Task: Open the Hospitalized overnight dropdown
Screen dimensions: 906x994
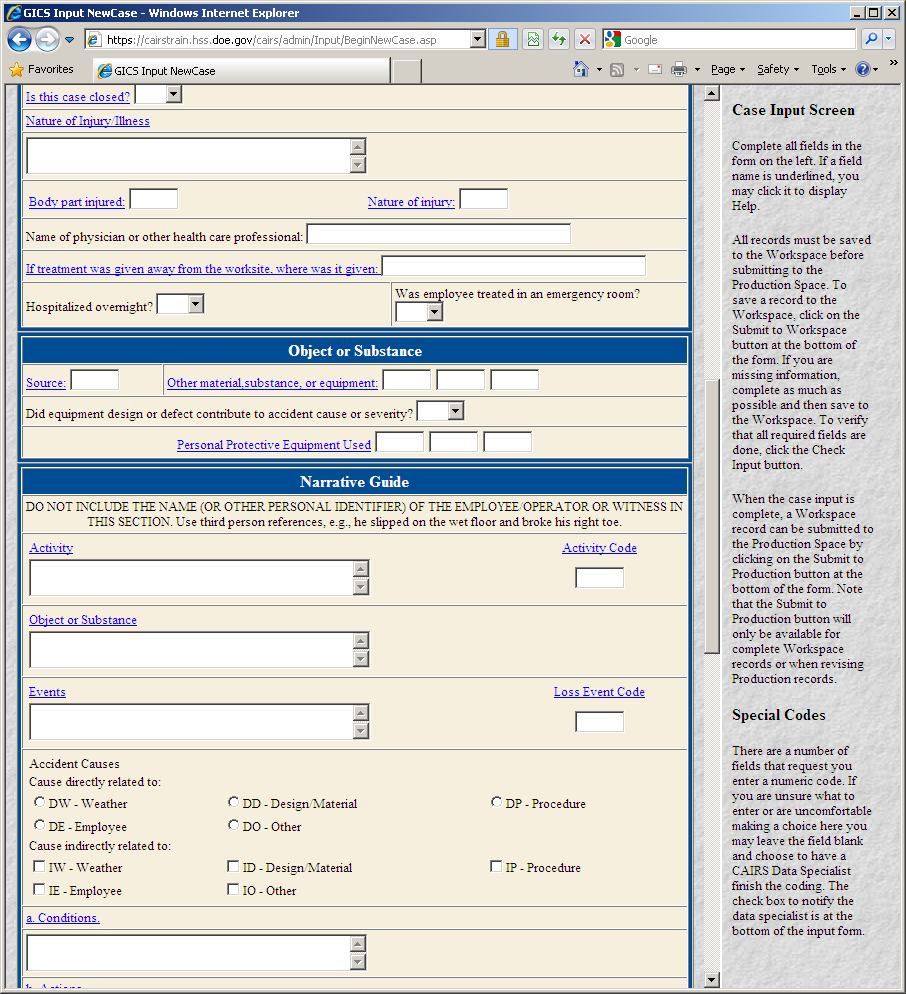Action: [x=181, y=304]
